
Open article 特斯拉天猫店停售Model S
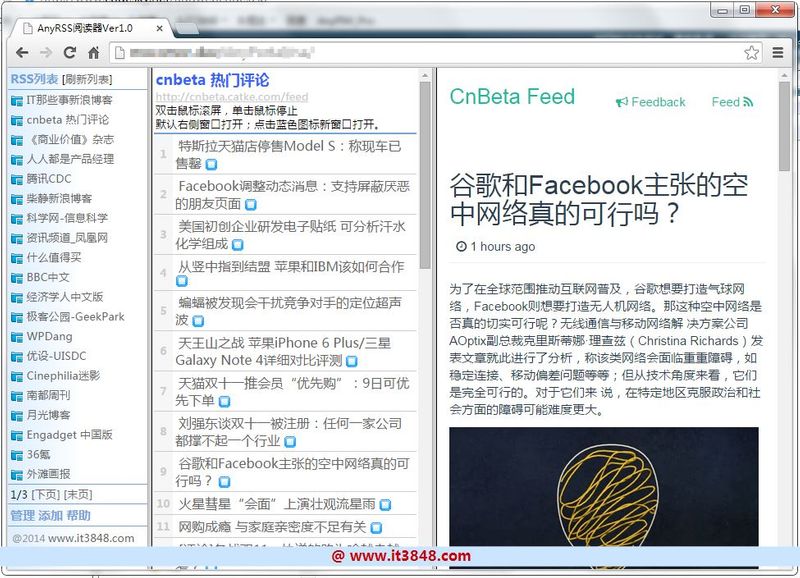tap(289, 155)
